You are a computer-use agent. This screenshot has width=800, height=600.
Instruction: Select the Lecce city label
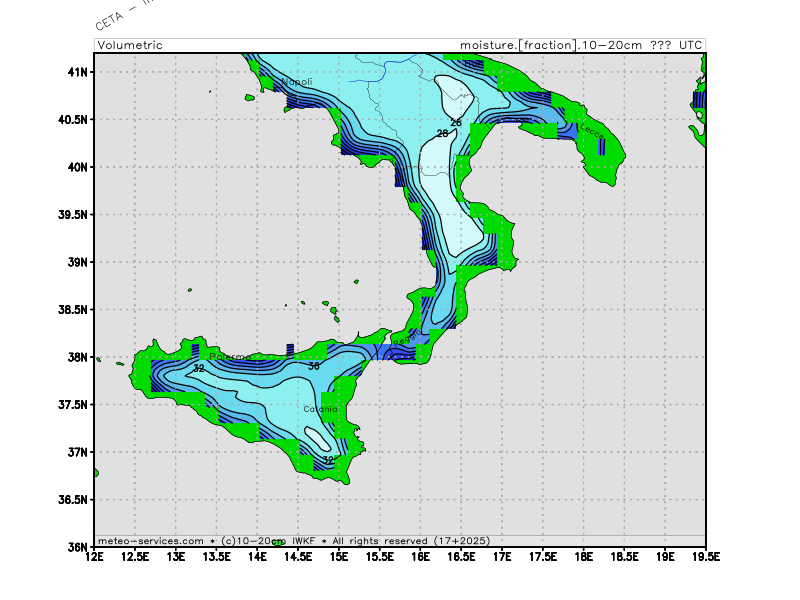click(592, 130)
